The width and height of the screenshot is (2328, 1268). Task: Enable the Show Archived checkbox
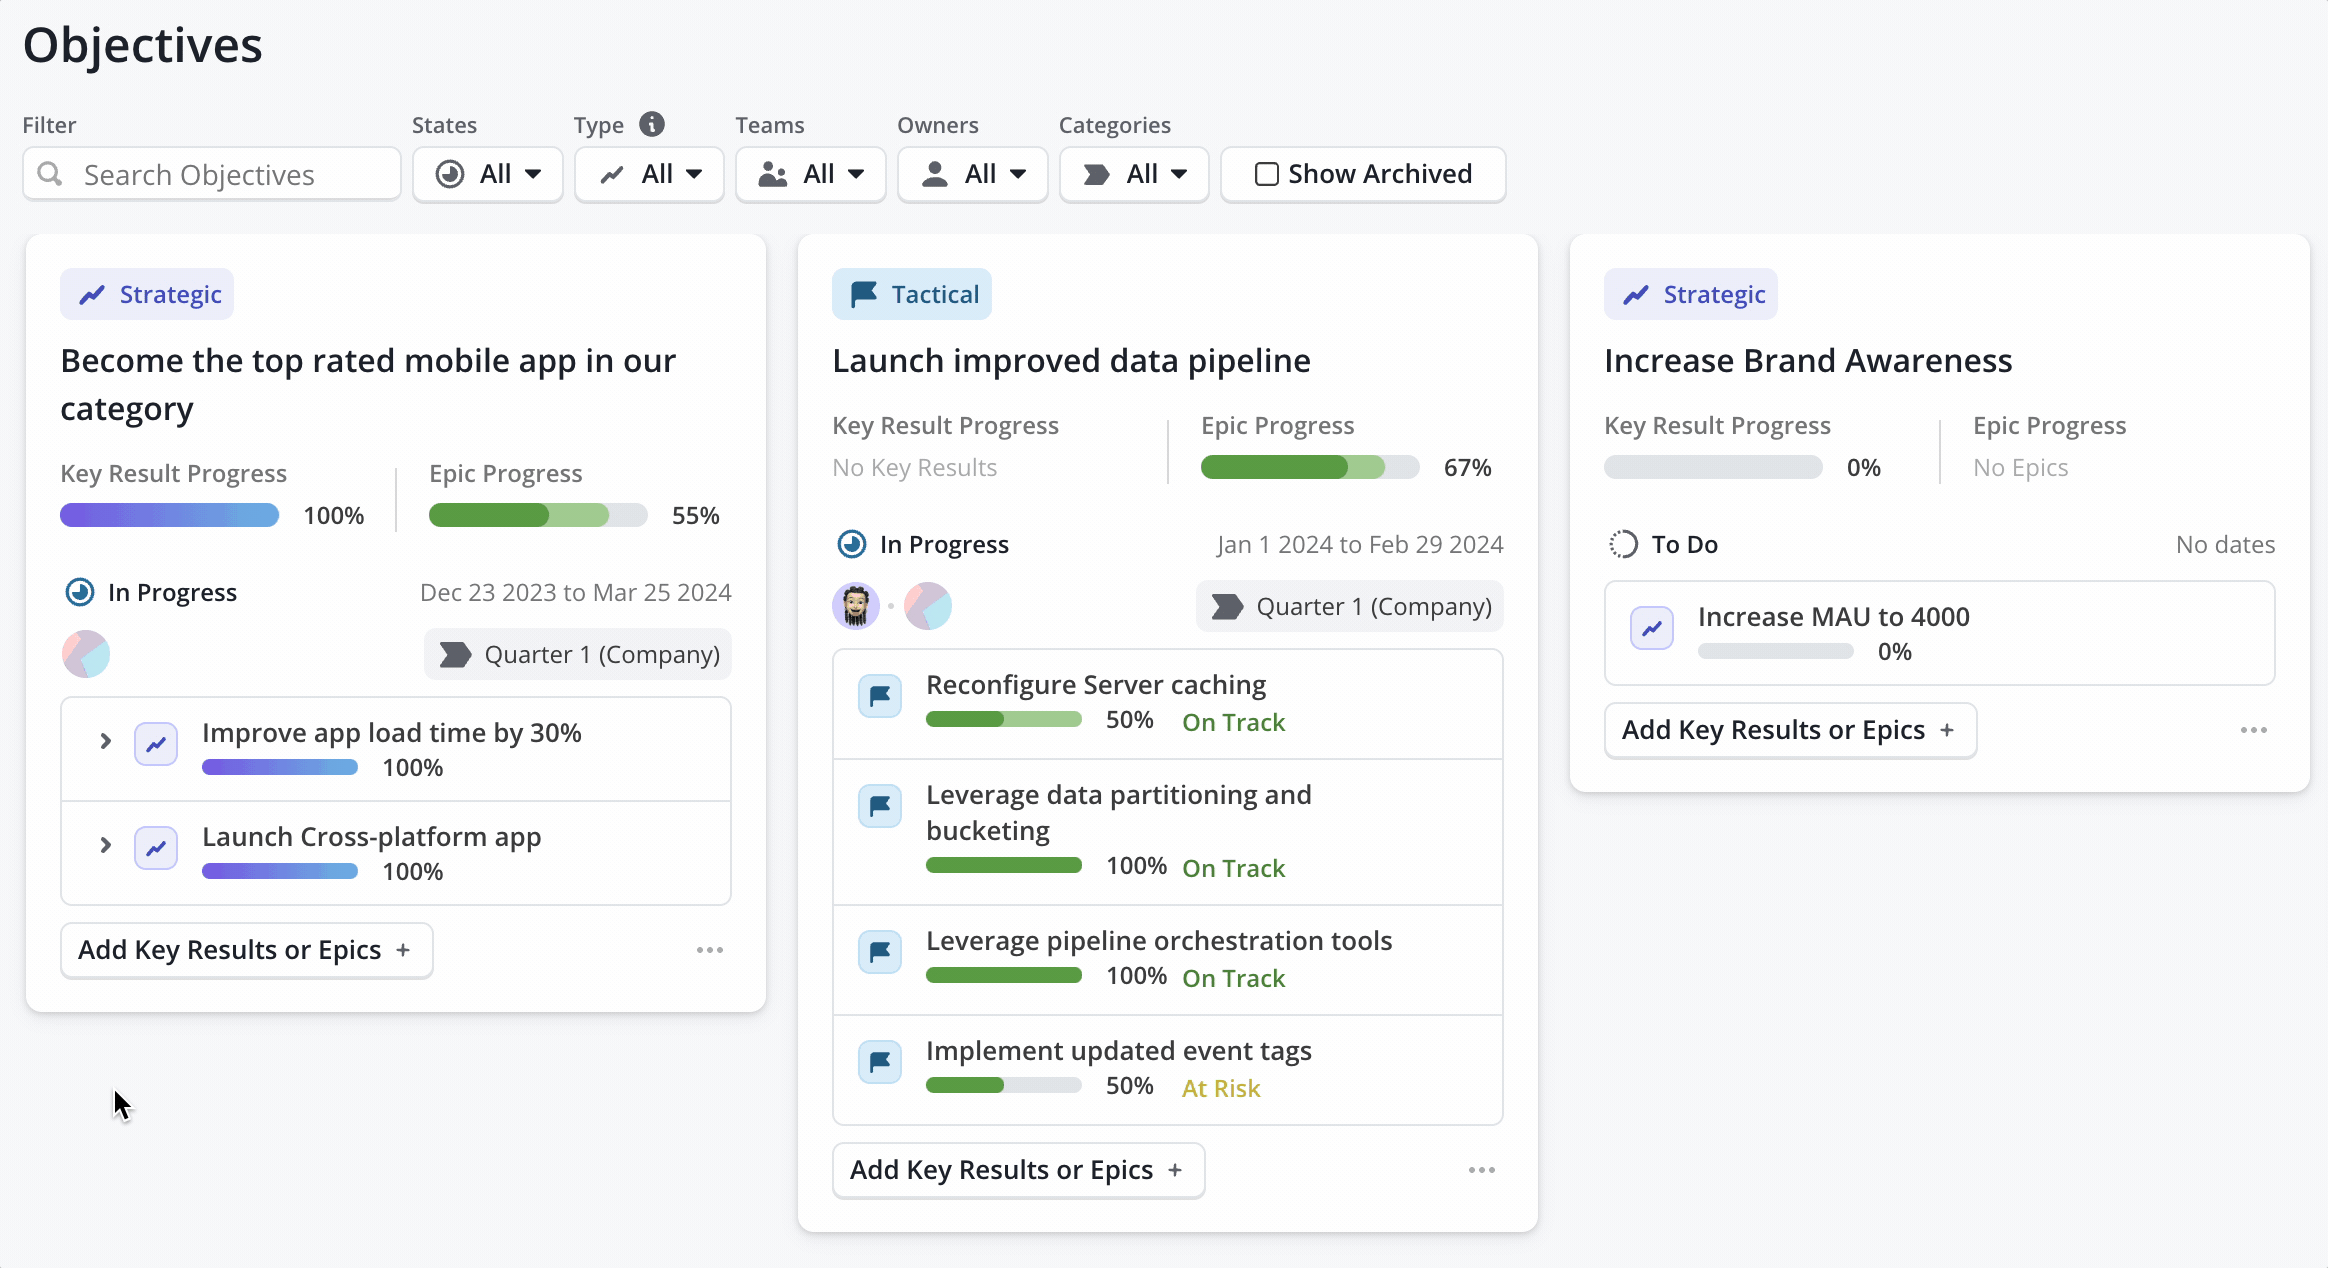click(x=1266, y=174)
